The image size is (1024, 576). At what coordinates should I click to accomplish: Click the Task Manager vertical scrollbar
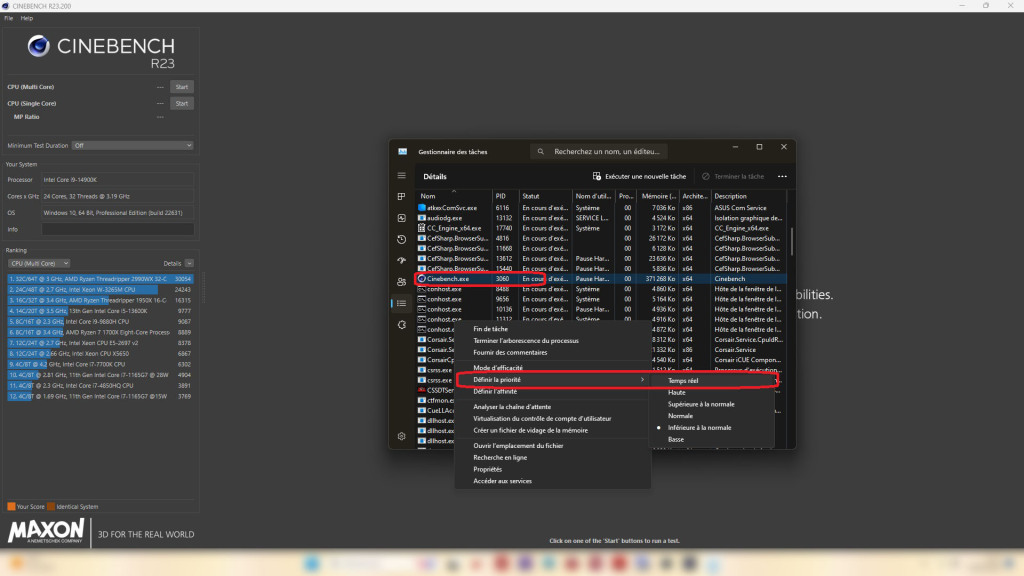click(792, 242)
